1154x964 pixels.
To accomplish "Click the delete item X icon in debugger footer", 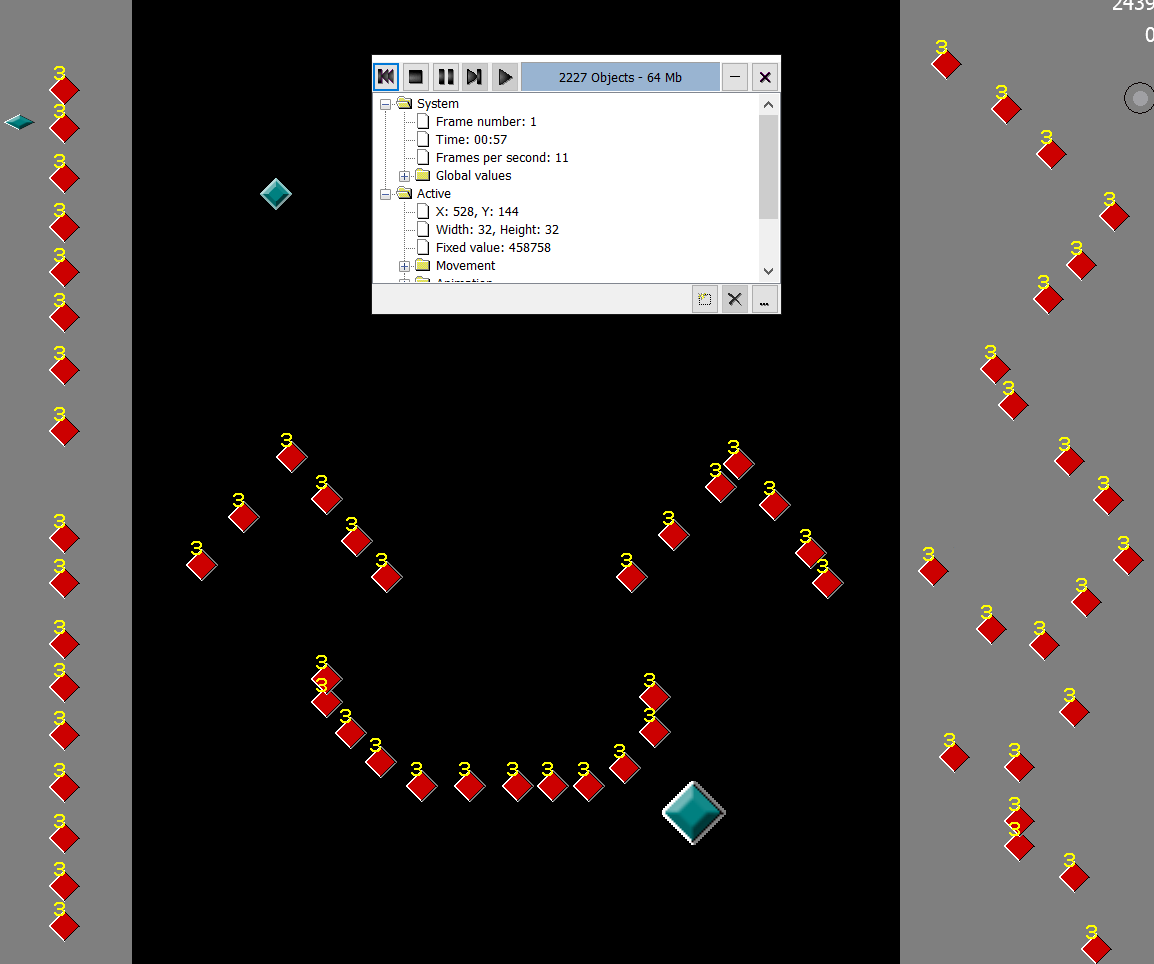I will 735,299.
